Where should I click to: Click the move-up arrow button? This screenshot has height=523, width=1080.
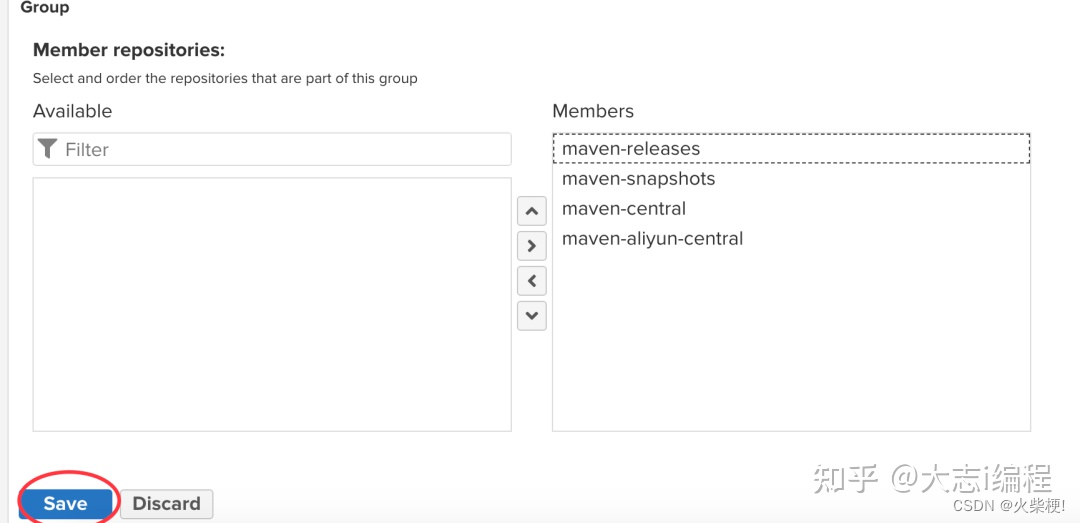(532, 211)
